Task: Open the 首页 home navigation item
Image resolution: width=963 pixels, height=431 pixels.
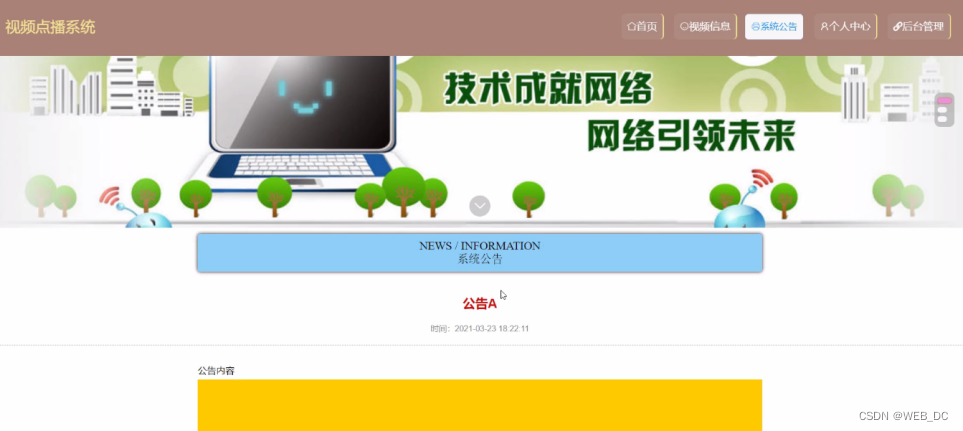Action: pyautogui.click(x=642, y=26)
